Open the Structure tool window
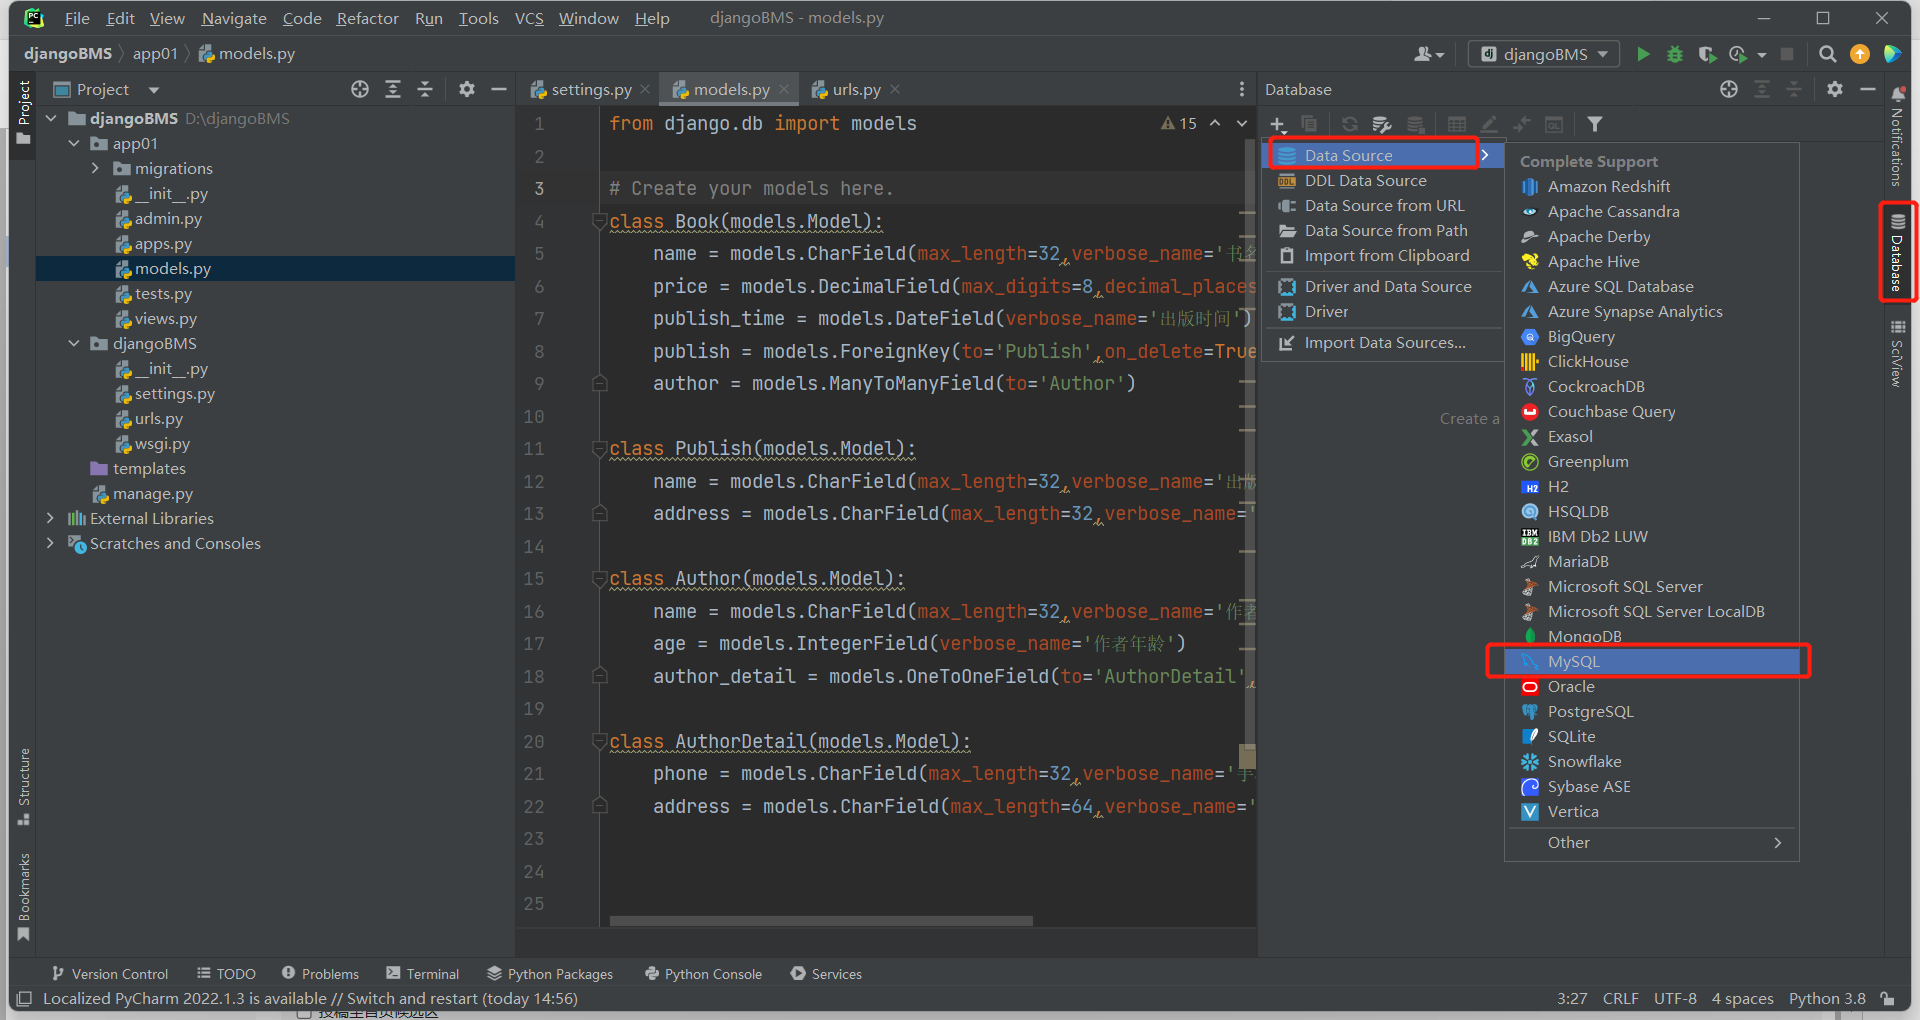Viewport: 1920px width, 1020px height. [x=24, y=786]
